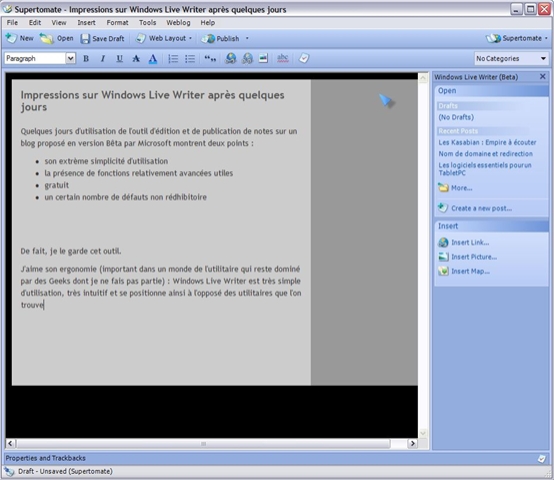Toggle Underline formatting
Image resolution: width=554 pixels, height=480 pixels.
pyautogui.click(x=119, y=59)
